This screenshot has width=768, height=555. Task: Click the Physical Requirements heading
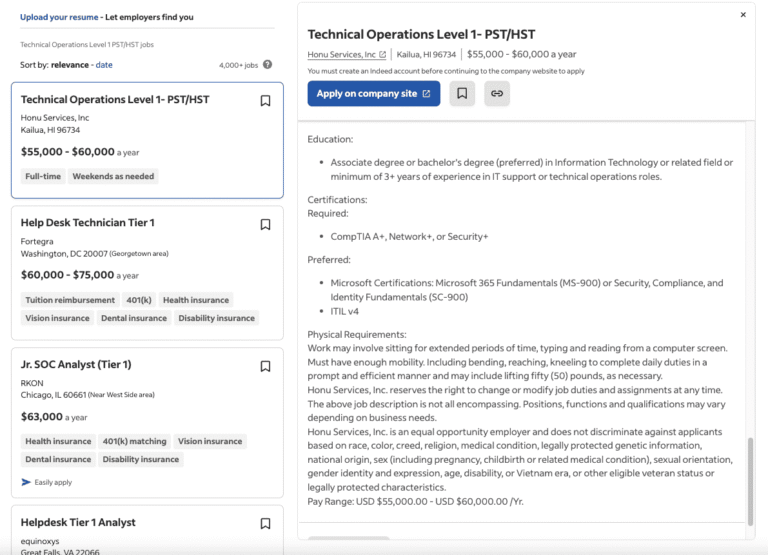tap(357, 335)
